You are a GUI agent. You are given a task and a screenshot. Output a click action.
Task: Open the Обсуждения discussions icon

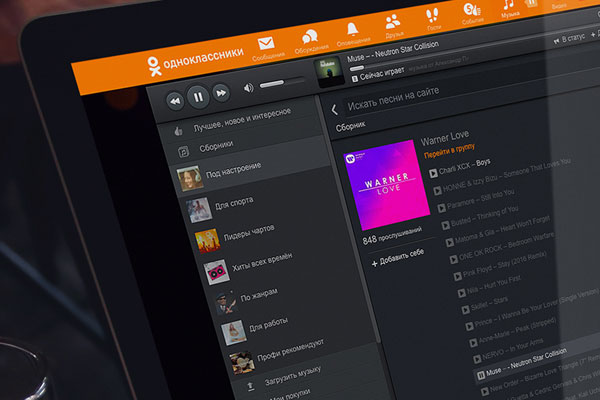click(x=308, y=37)
